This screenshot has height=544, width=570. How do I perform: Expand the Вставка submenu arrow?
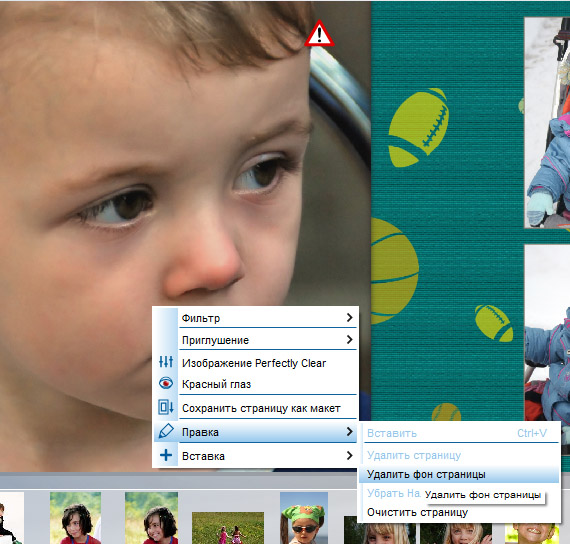349,455
